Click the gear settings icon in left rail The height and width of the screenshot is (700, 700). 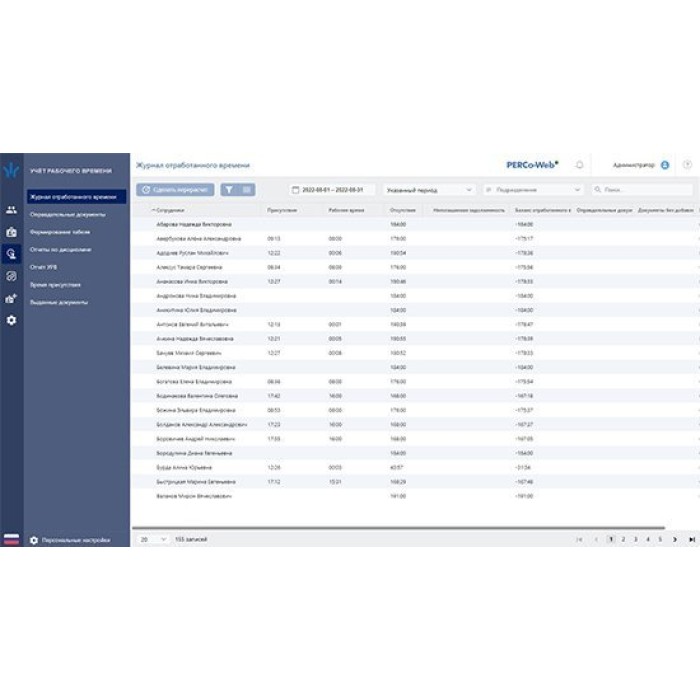11,320
